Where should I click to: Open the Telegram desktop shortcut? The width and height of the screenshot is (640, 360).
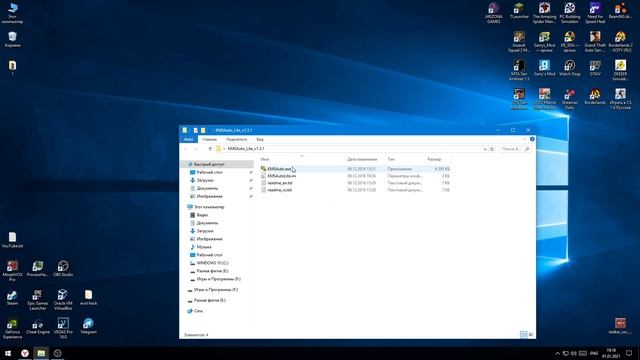pos(88,327)
